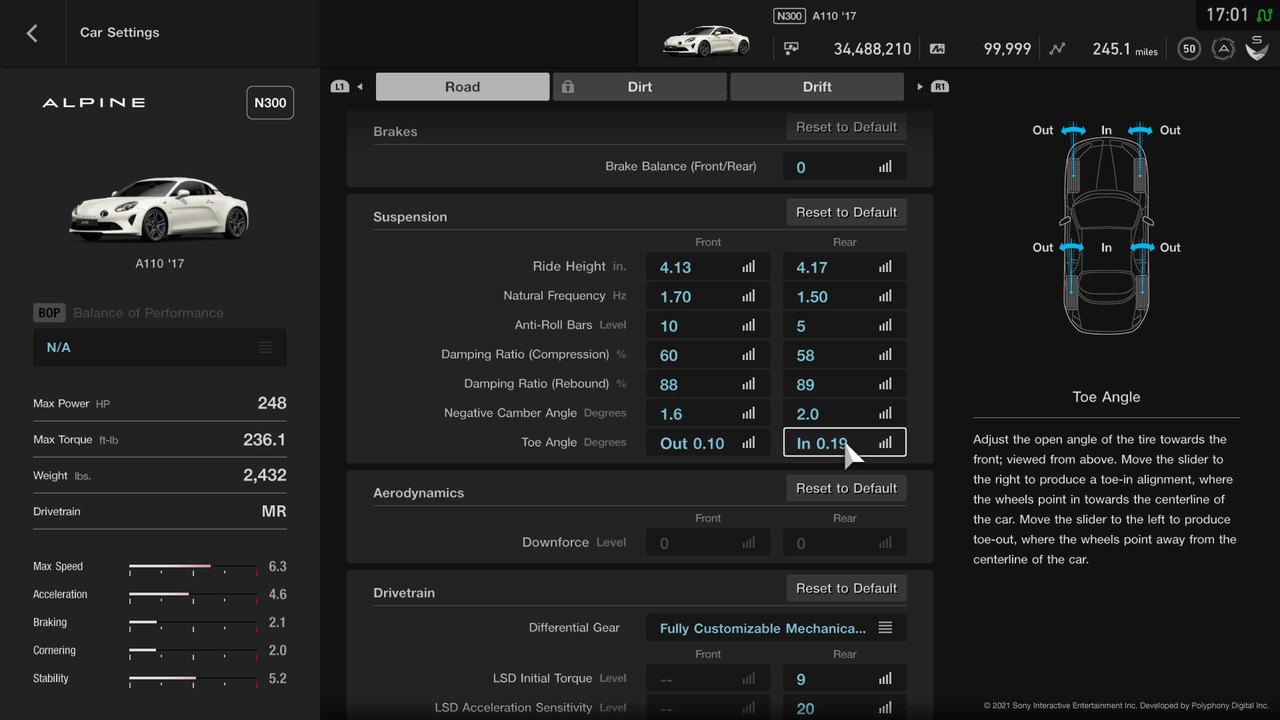Open the locked Dirt tab
Image resolution: width=1280 pixels, height=720 pixels.
(640, 87)
